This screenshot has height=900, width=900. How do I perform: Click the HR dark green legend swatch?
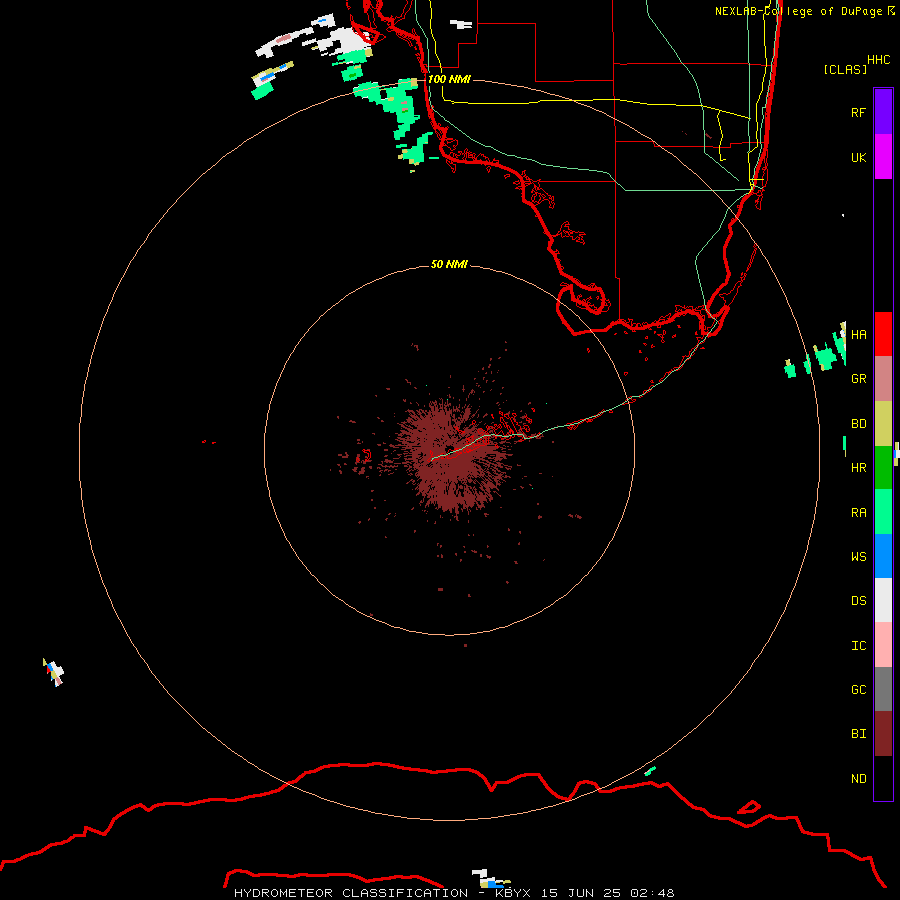pos(883,467)
